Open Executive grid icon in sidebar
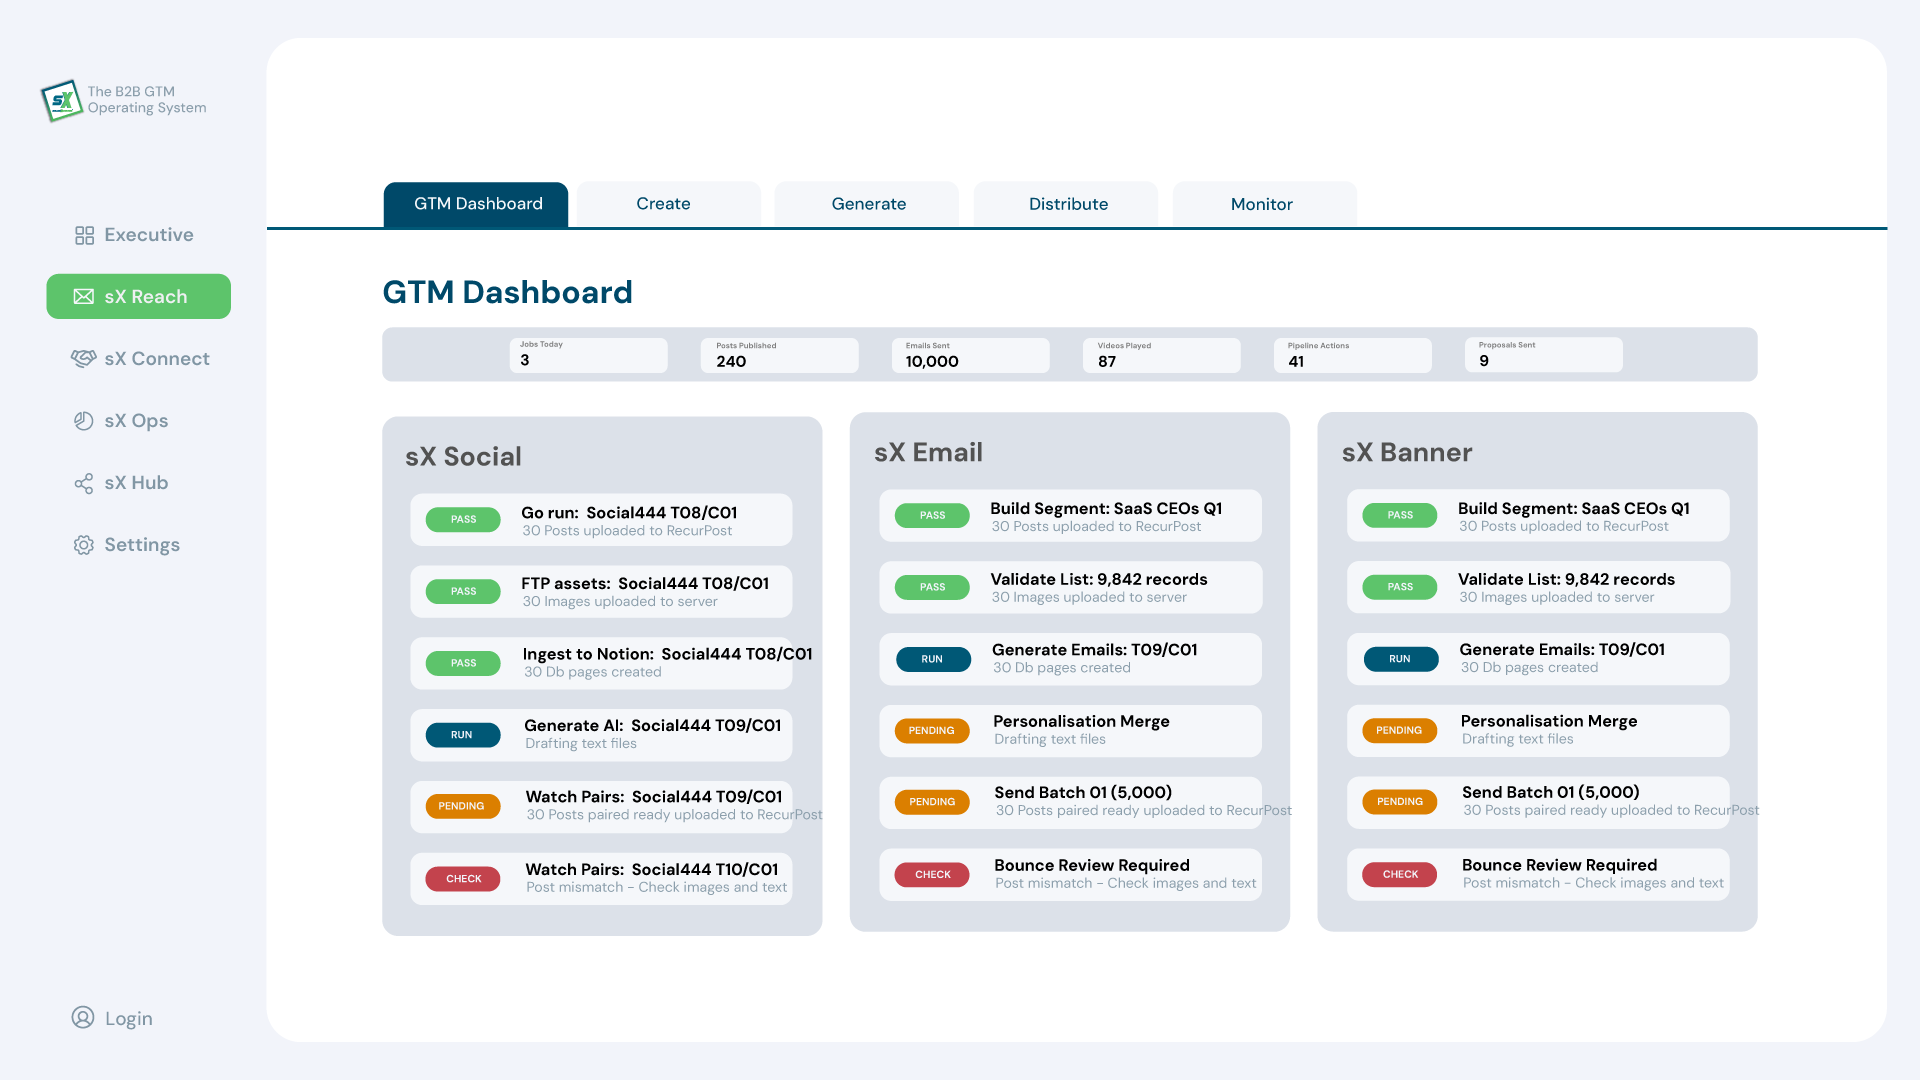Image resolution: width=1920 pixels, height=1080 pixels. (x=84, y=235)
